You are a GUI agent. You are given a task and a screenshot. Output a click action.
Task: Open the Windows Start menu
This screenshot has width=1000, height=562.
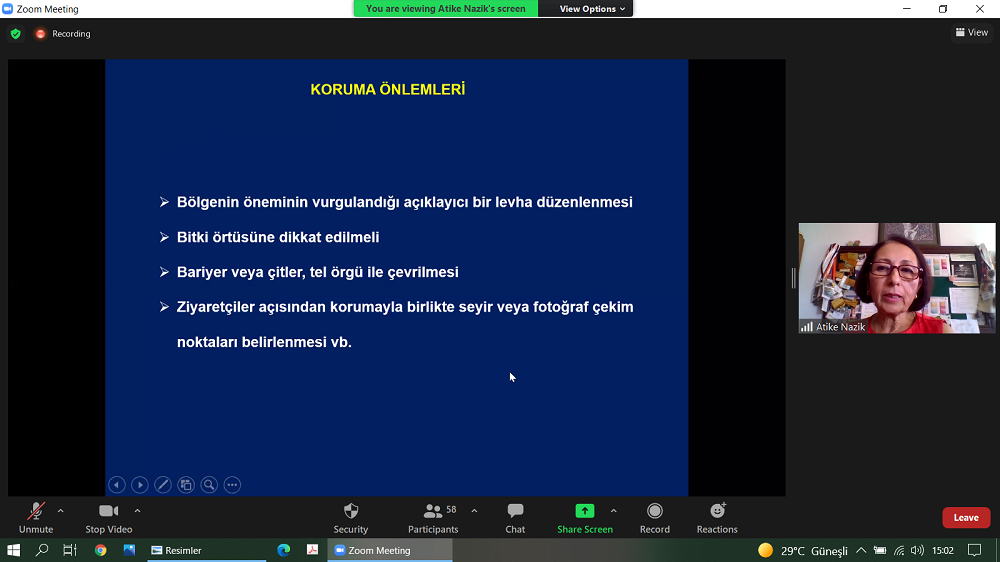[x=13, y=550]
